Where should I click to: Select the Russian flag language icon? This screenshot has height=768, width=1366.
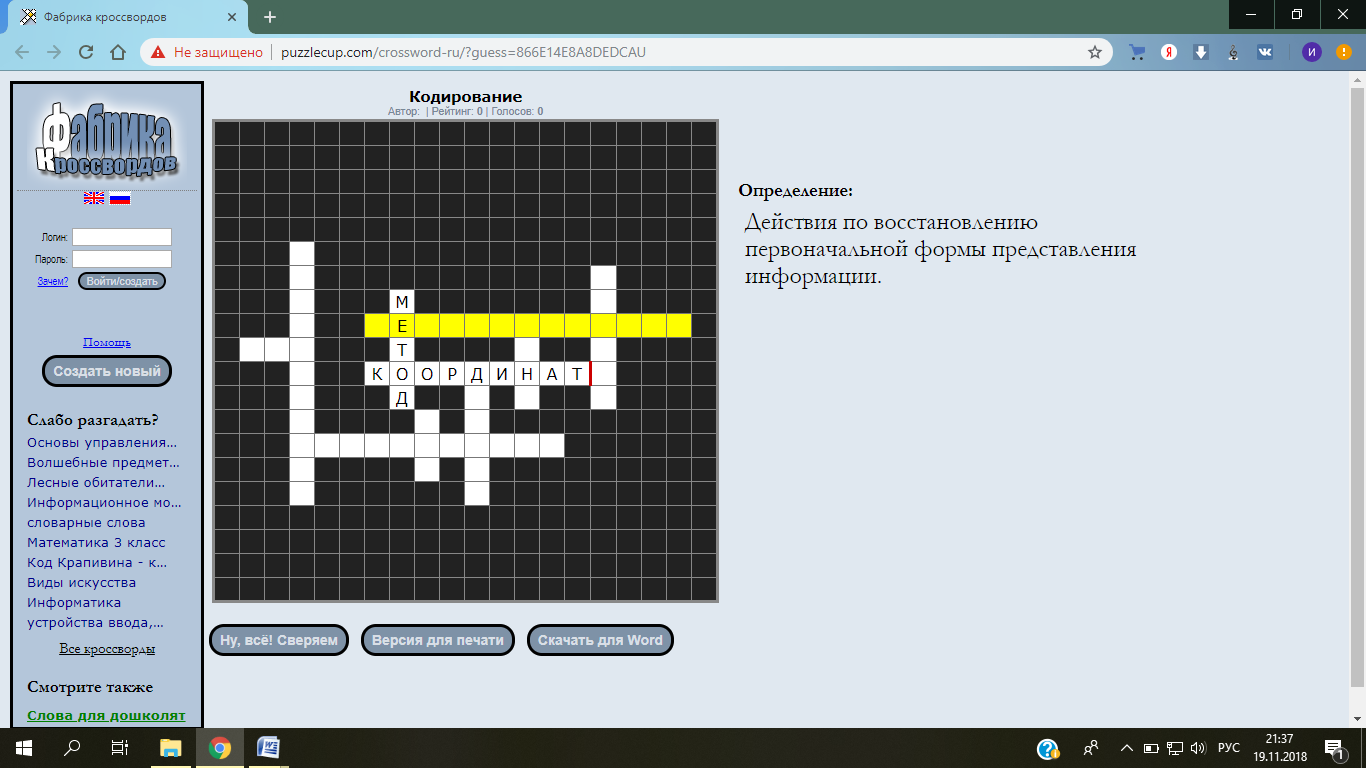click(x=120, y=198)
